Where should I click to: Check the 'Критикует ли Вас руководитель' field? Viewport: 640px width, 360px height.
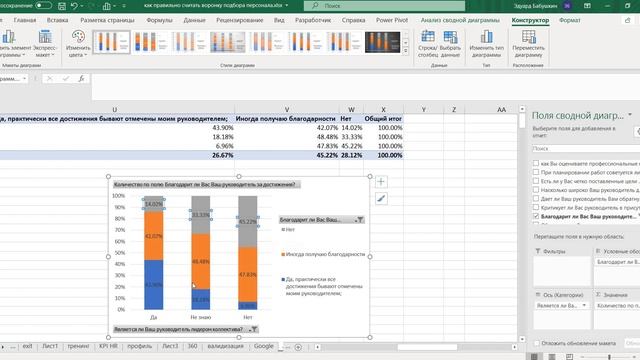[536, 207]
